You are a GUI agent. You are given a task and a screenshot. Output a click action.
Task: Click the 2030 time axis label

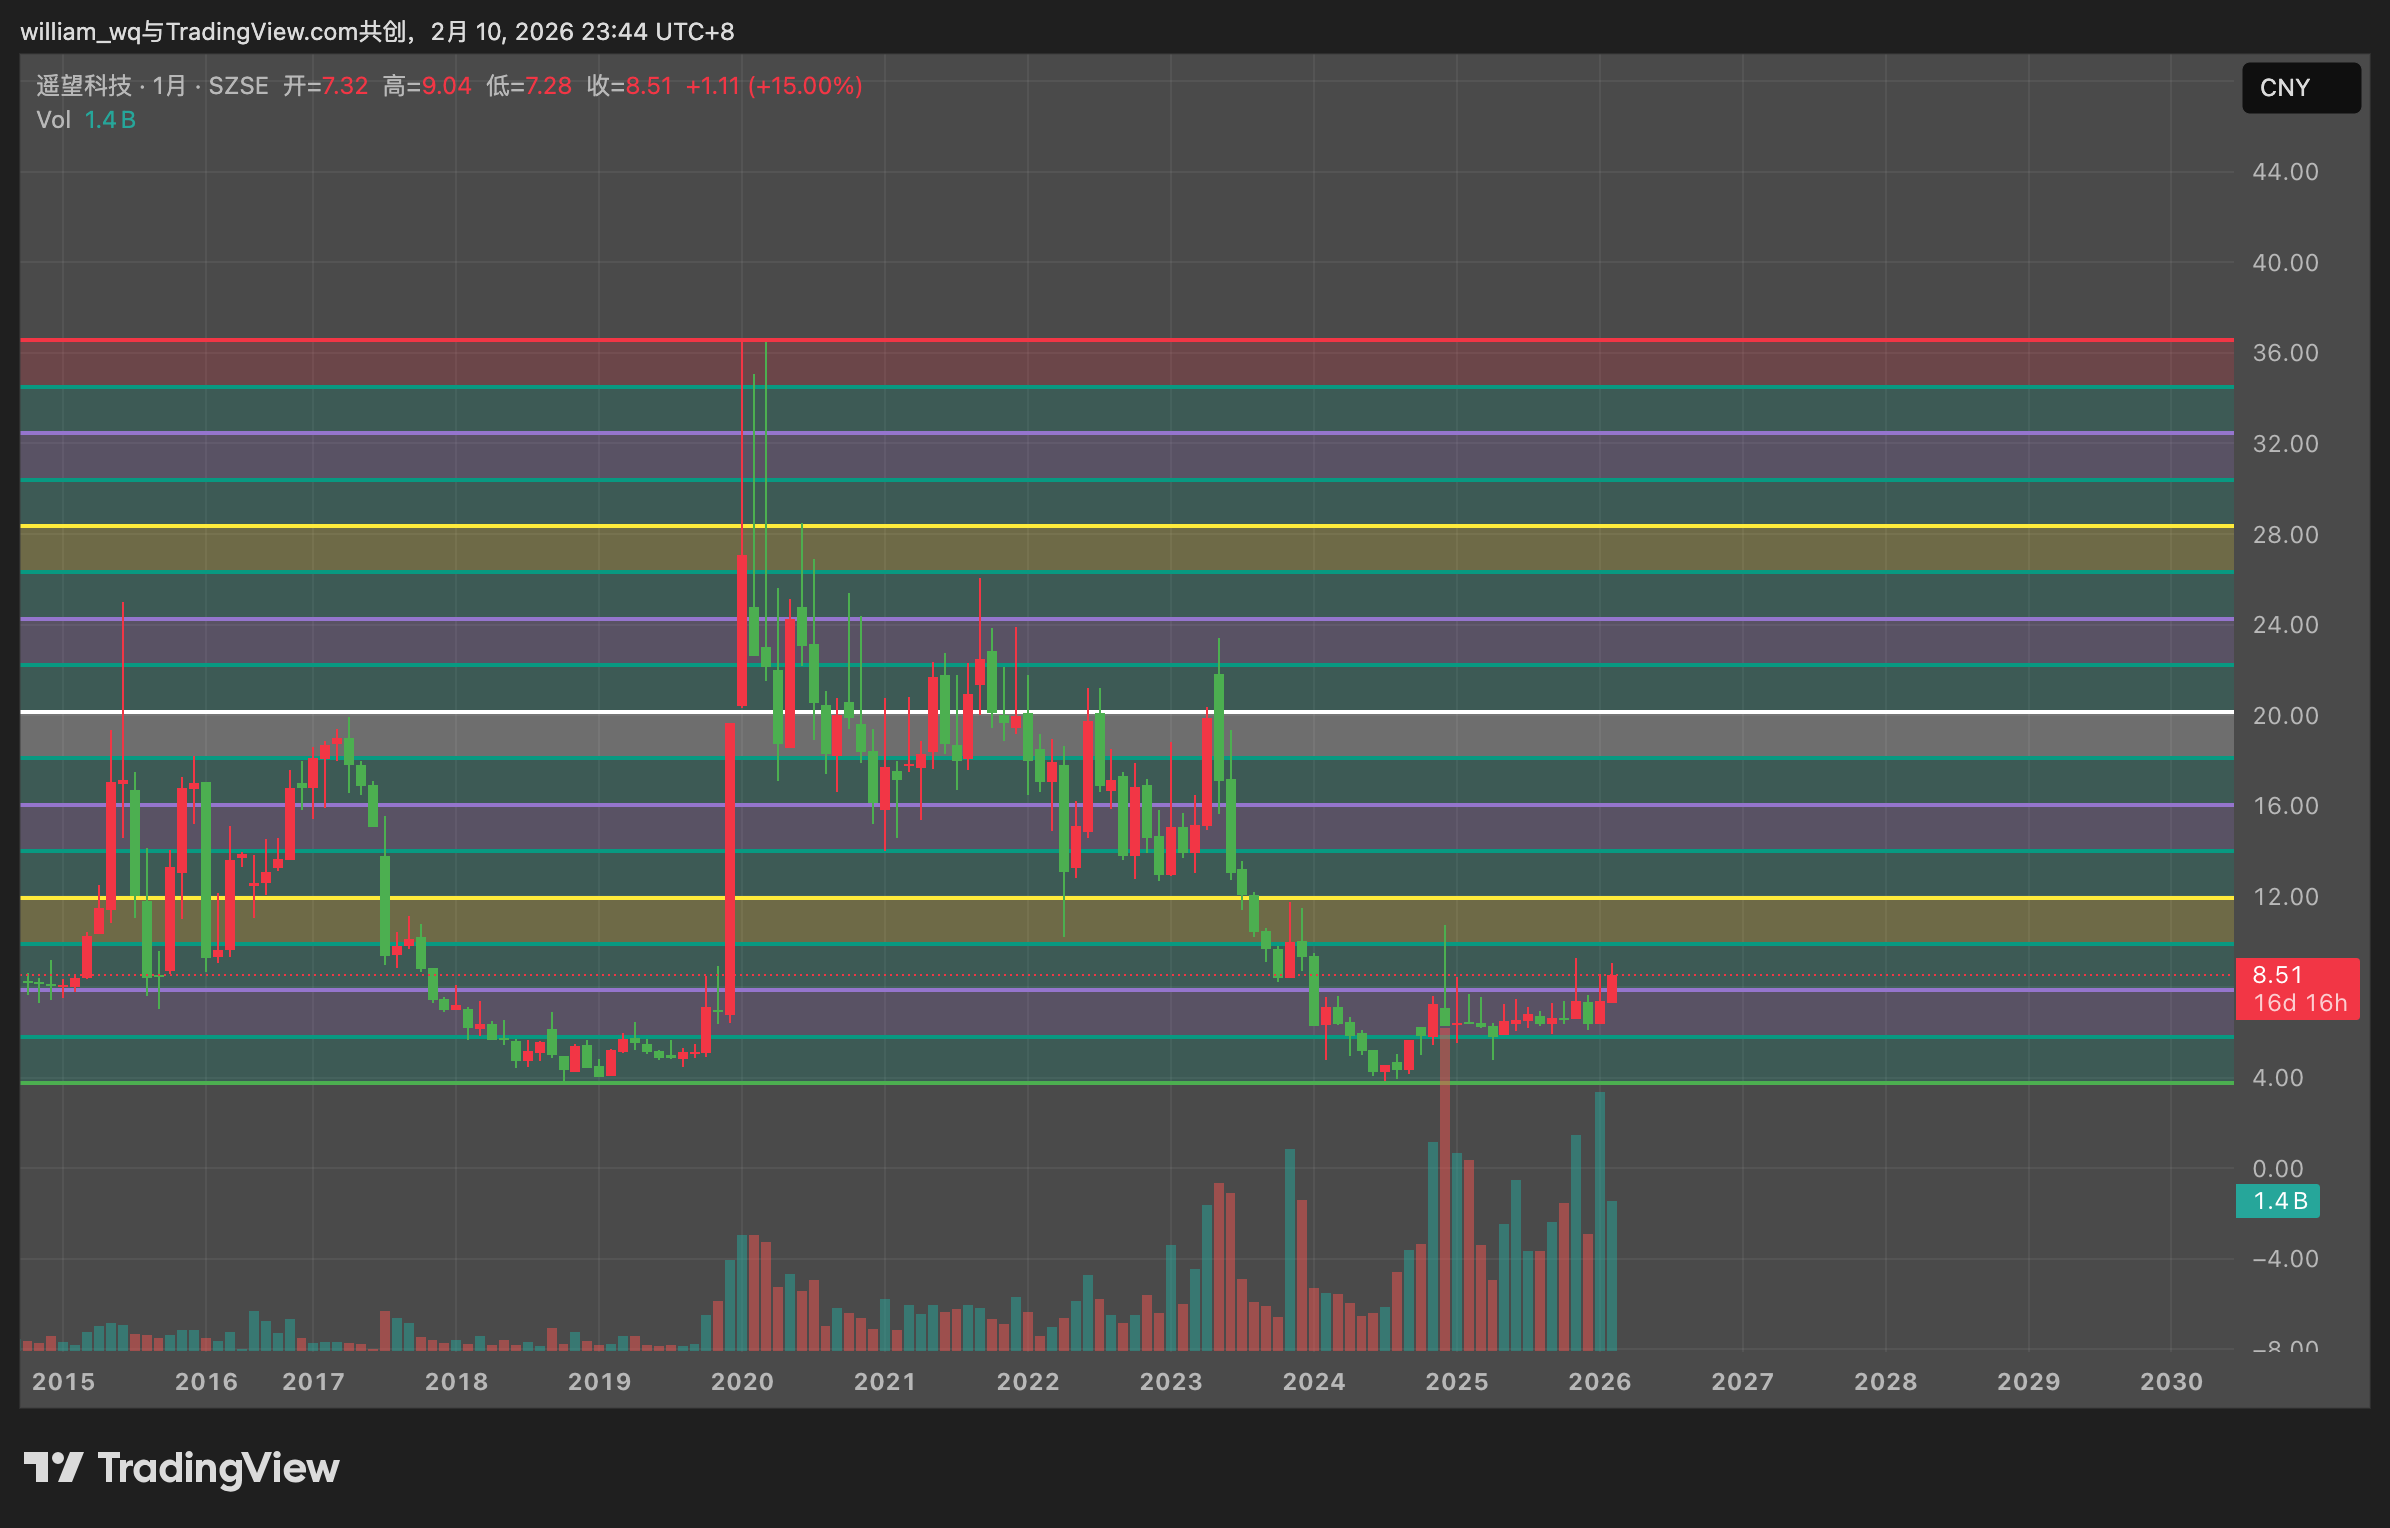click(x=2171, y=1381)
